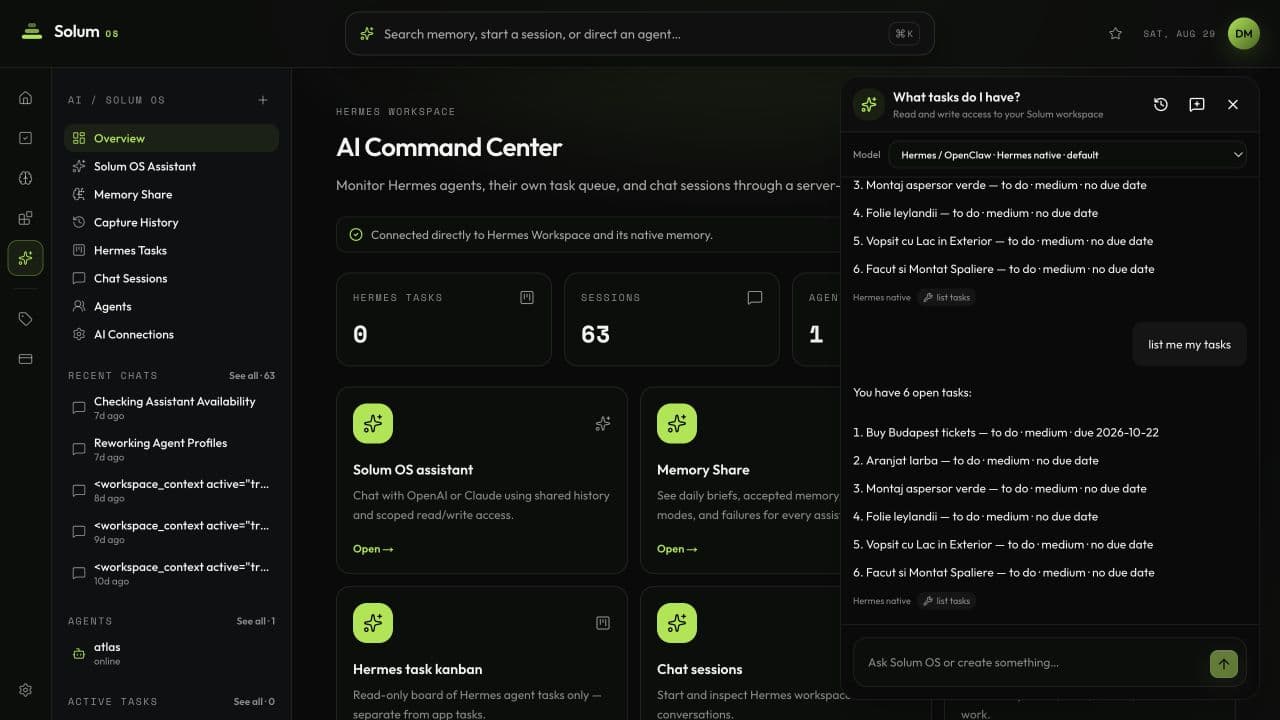Open workspace_context chat from 8d ago
Viewport: 1280px width, 720px height.
pyautogui.click(x=171, y=490)
